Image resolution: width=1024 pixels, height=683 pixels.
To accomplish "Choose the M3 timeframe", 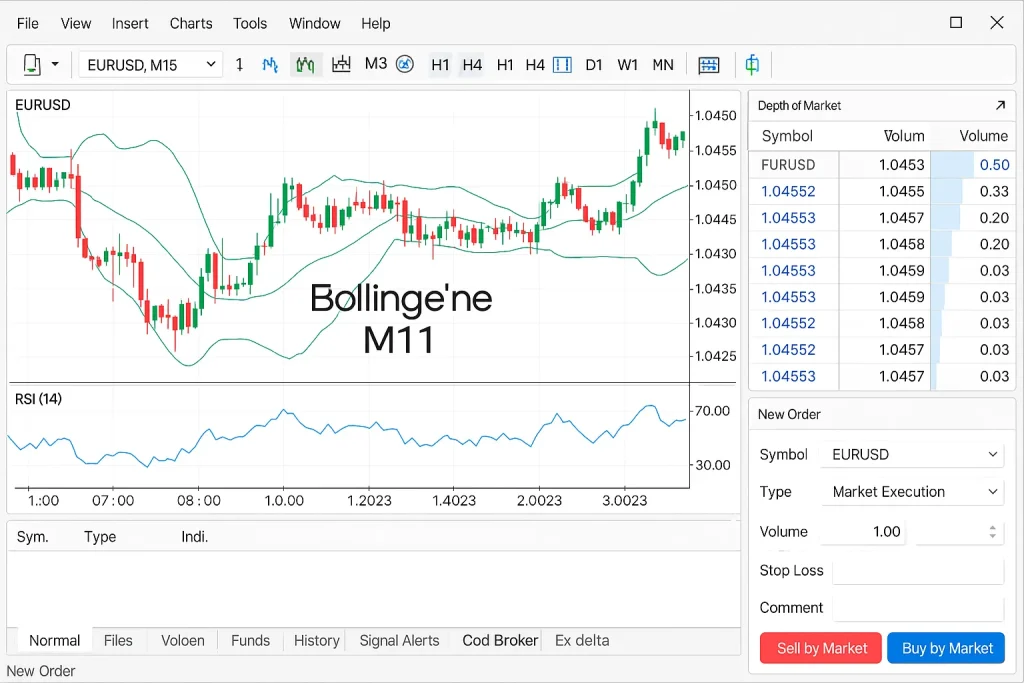I will (x=376, y=64).
